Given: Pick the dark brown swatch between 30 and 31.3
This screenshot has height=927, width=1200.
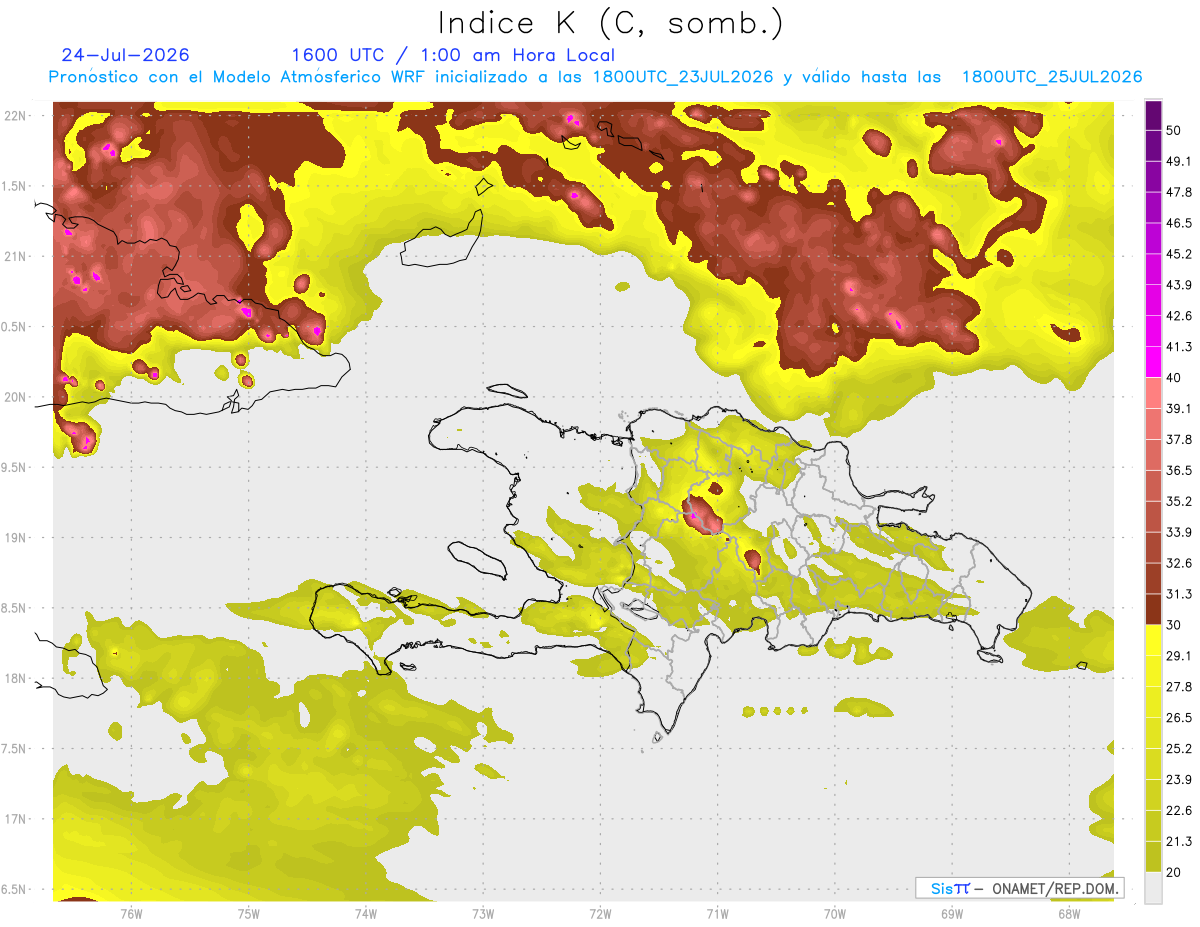Looking at the screenshot, I should 1153,609.
